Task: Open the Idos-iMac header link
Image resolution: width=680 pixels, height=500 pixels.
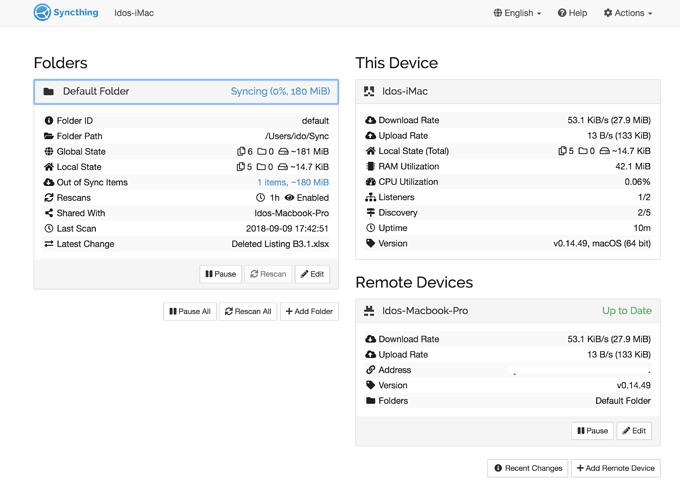Action: click(x=134, y=13)
